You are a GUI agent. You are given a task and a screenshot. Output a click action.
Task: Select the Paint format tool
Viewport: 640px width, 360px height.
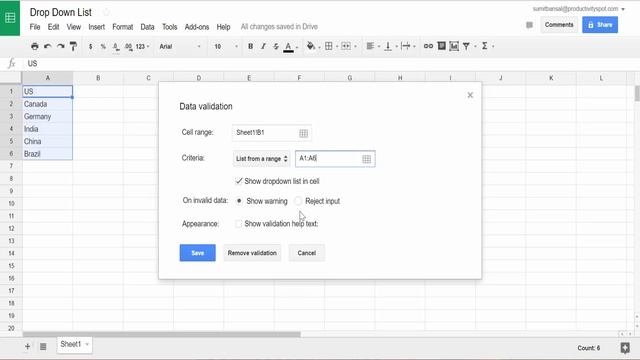click(73, 46)
